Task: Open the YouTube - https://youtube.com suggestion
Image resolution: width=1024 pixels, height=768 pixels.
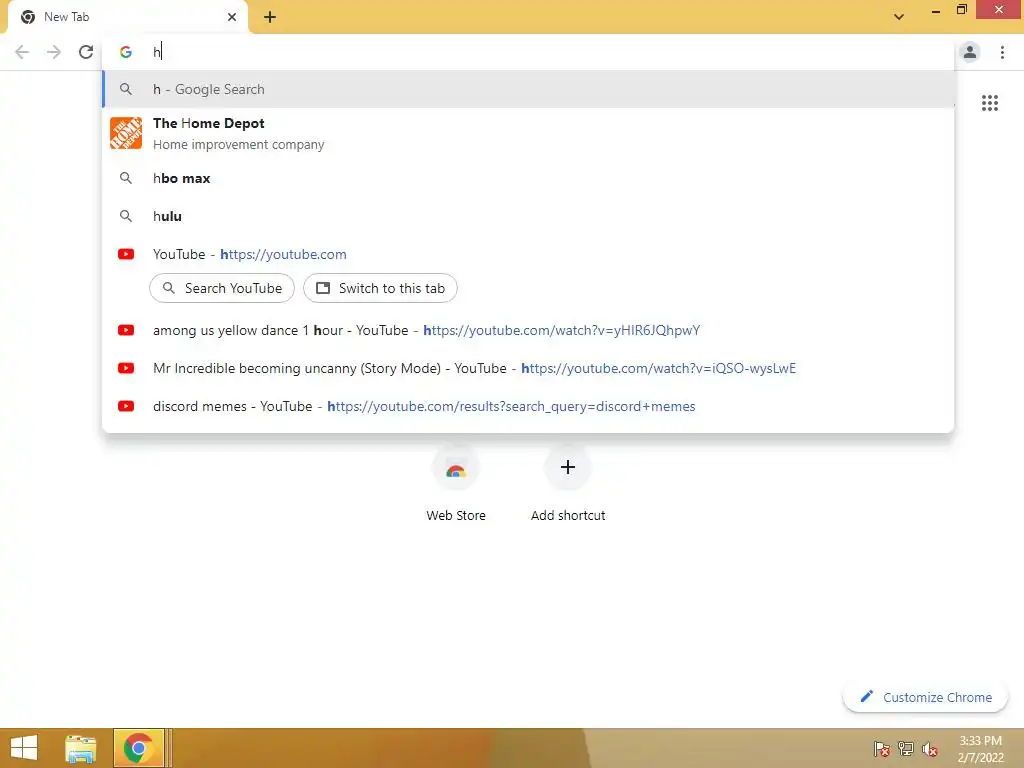Action: point(528,254)
